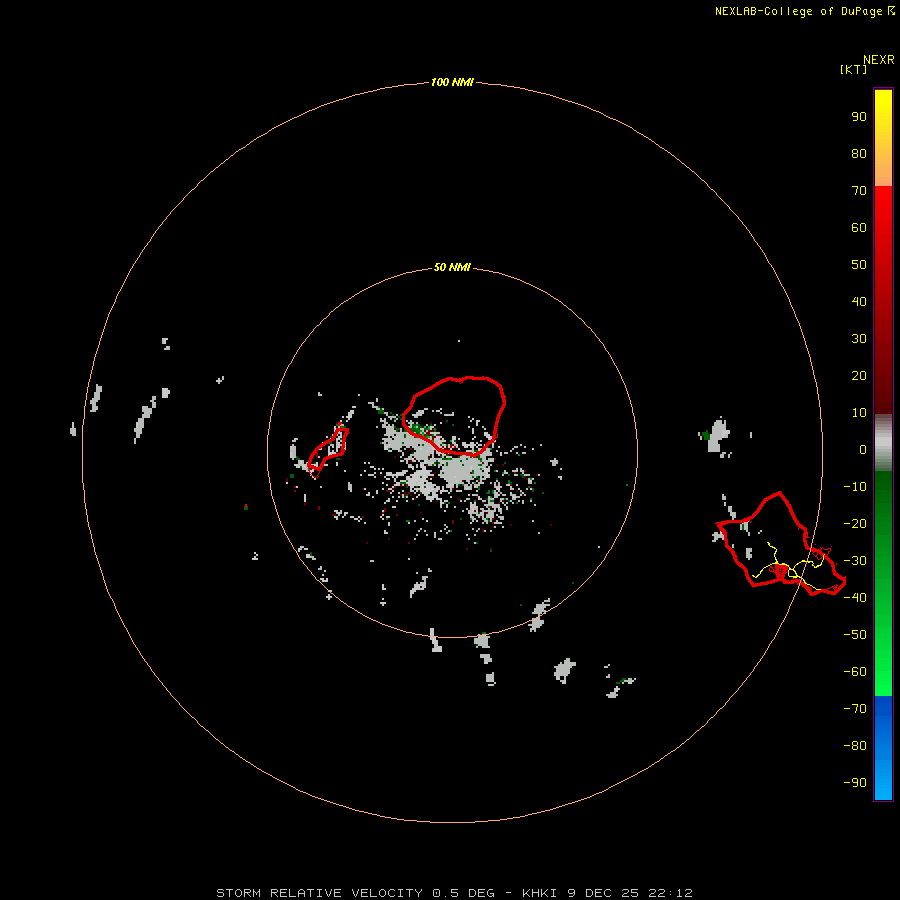This screenshot has height=900, width=900.
Task: Click the 80 knot scale value
Action: click(859, 153)
